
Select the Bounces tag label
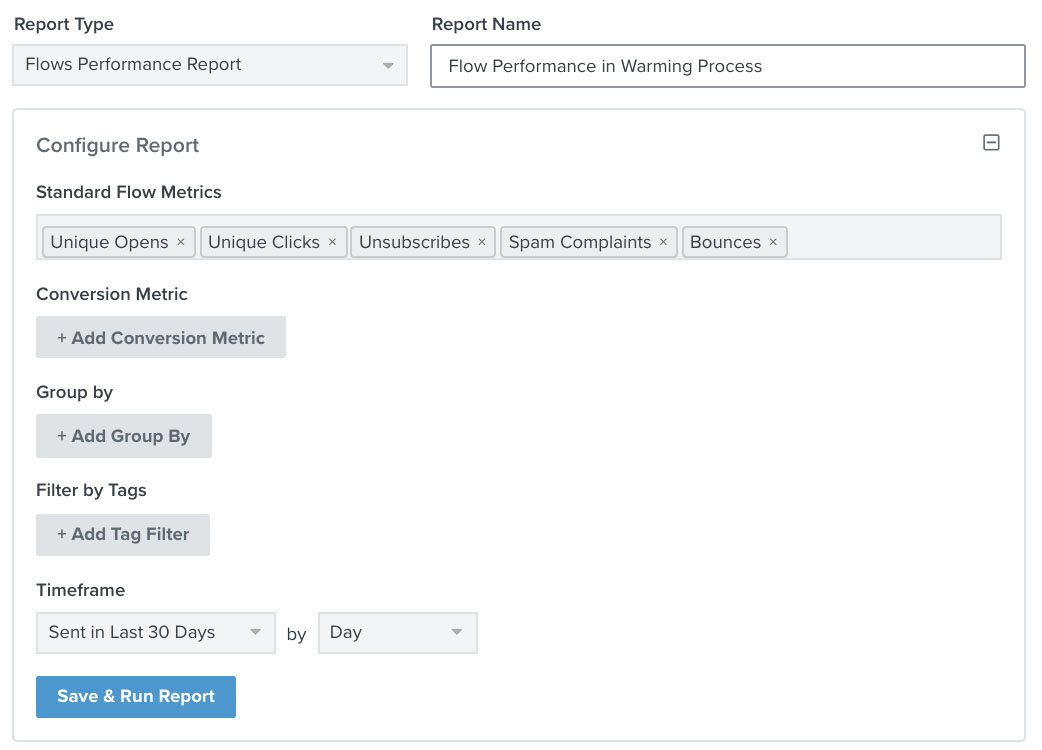(x=725, y=242)
